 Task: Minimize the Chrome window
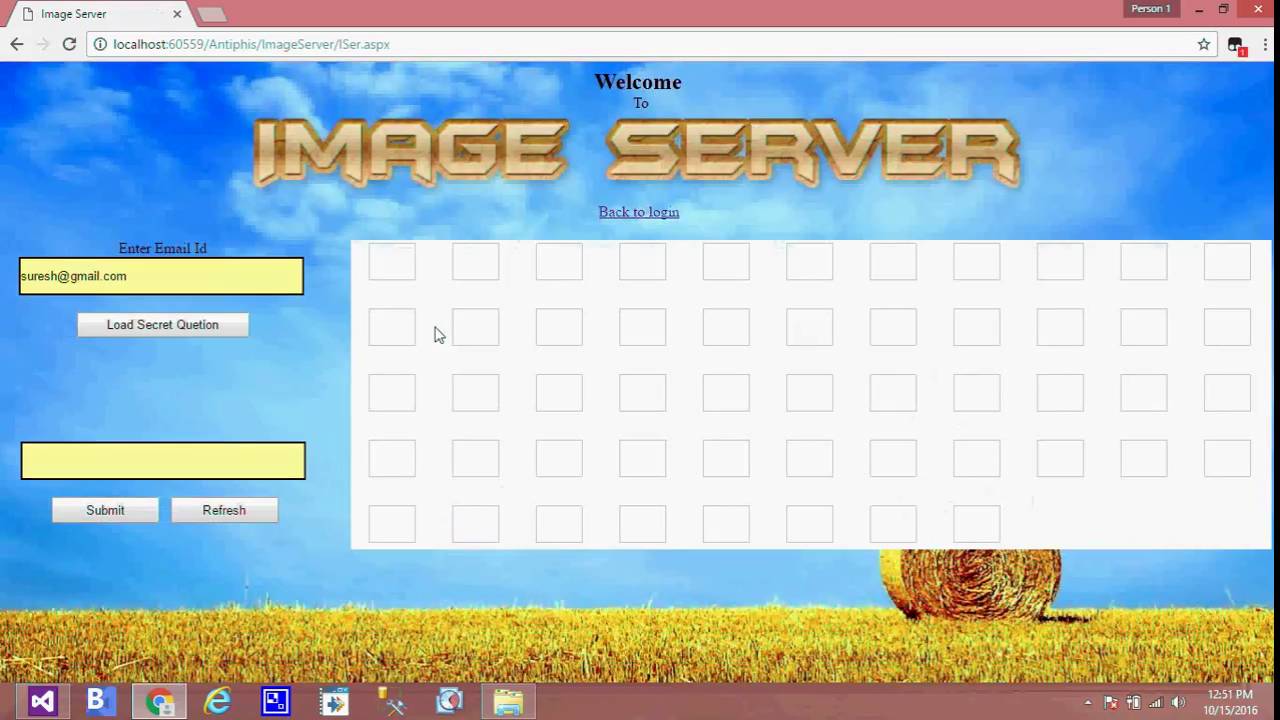pyautogui.click(x=1199, y=9)
